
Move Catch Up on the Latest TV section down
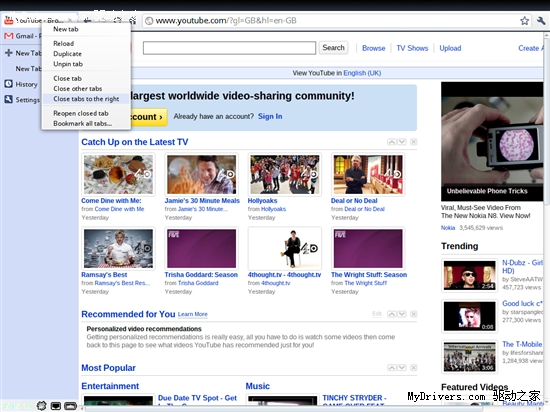(x=402, y=142)
